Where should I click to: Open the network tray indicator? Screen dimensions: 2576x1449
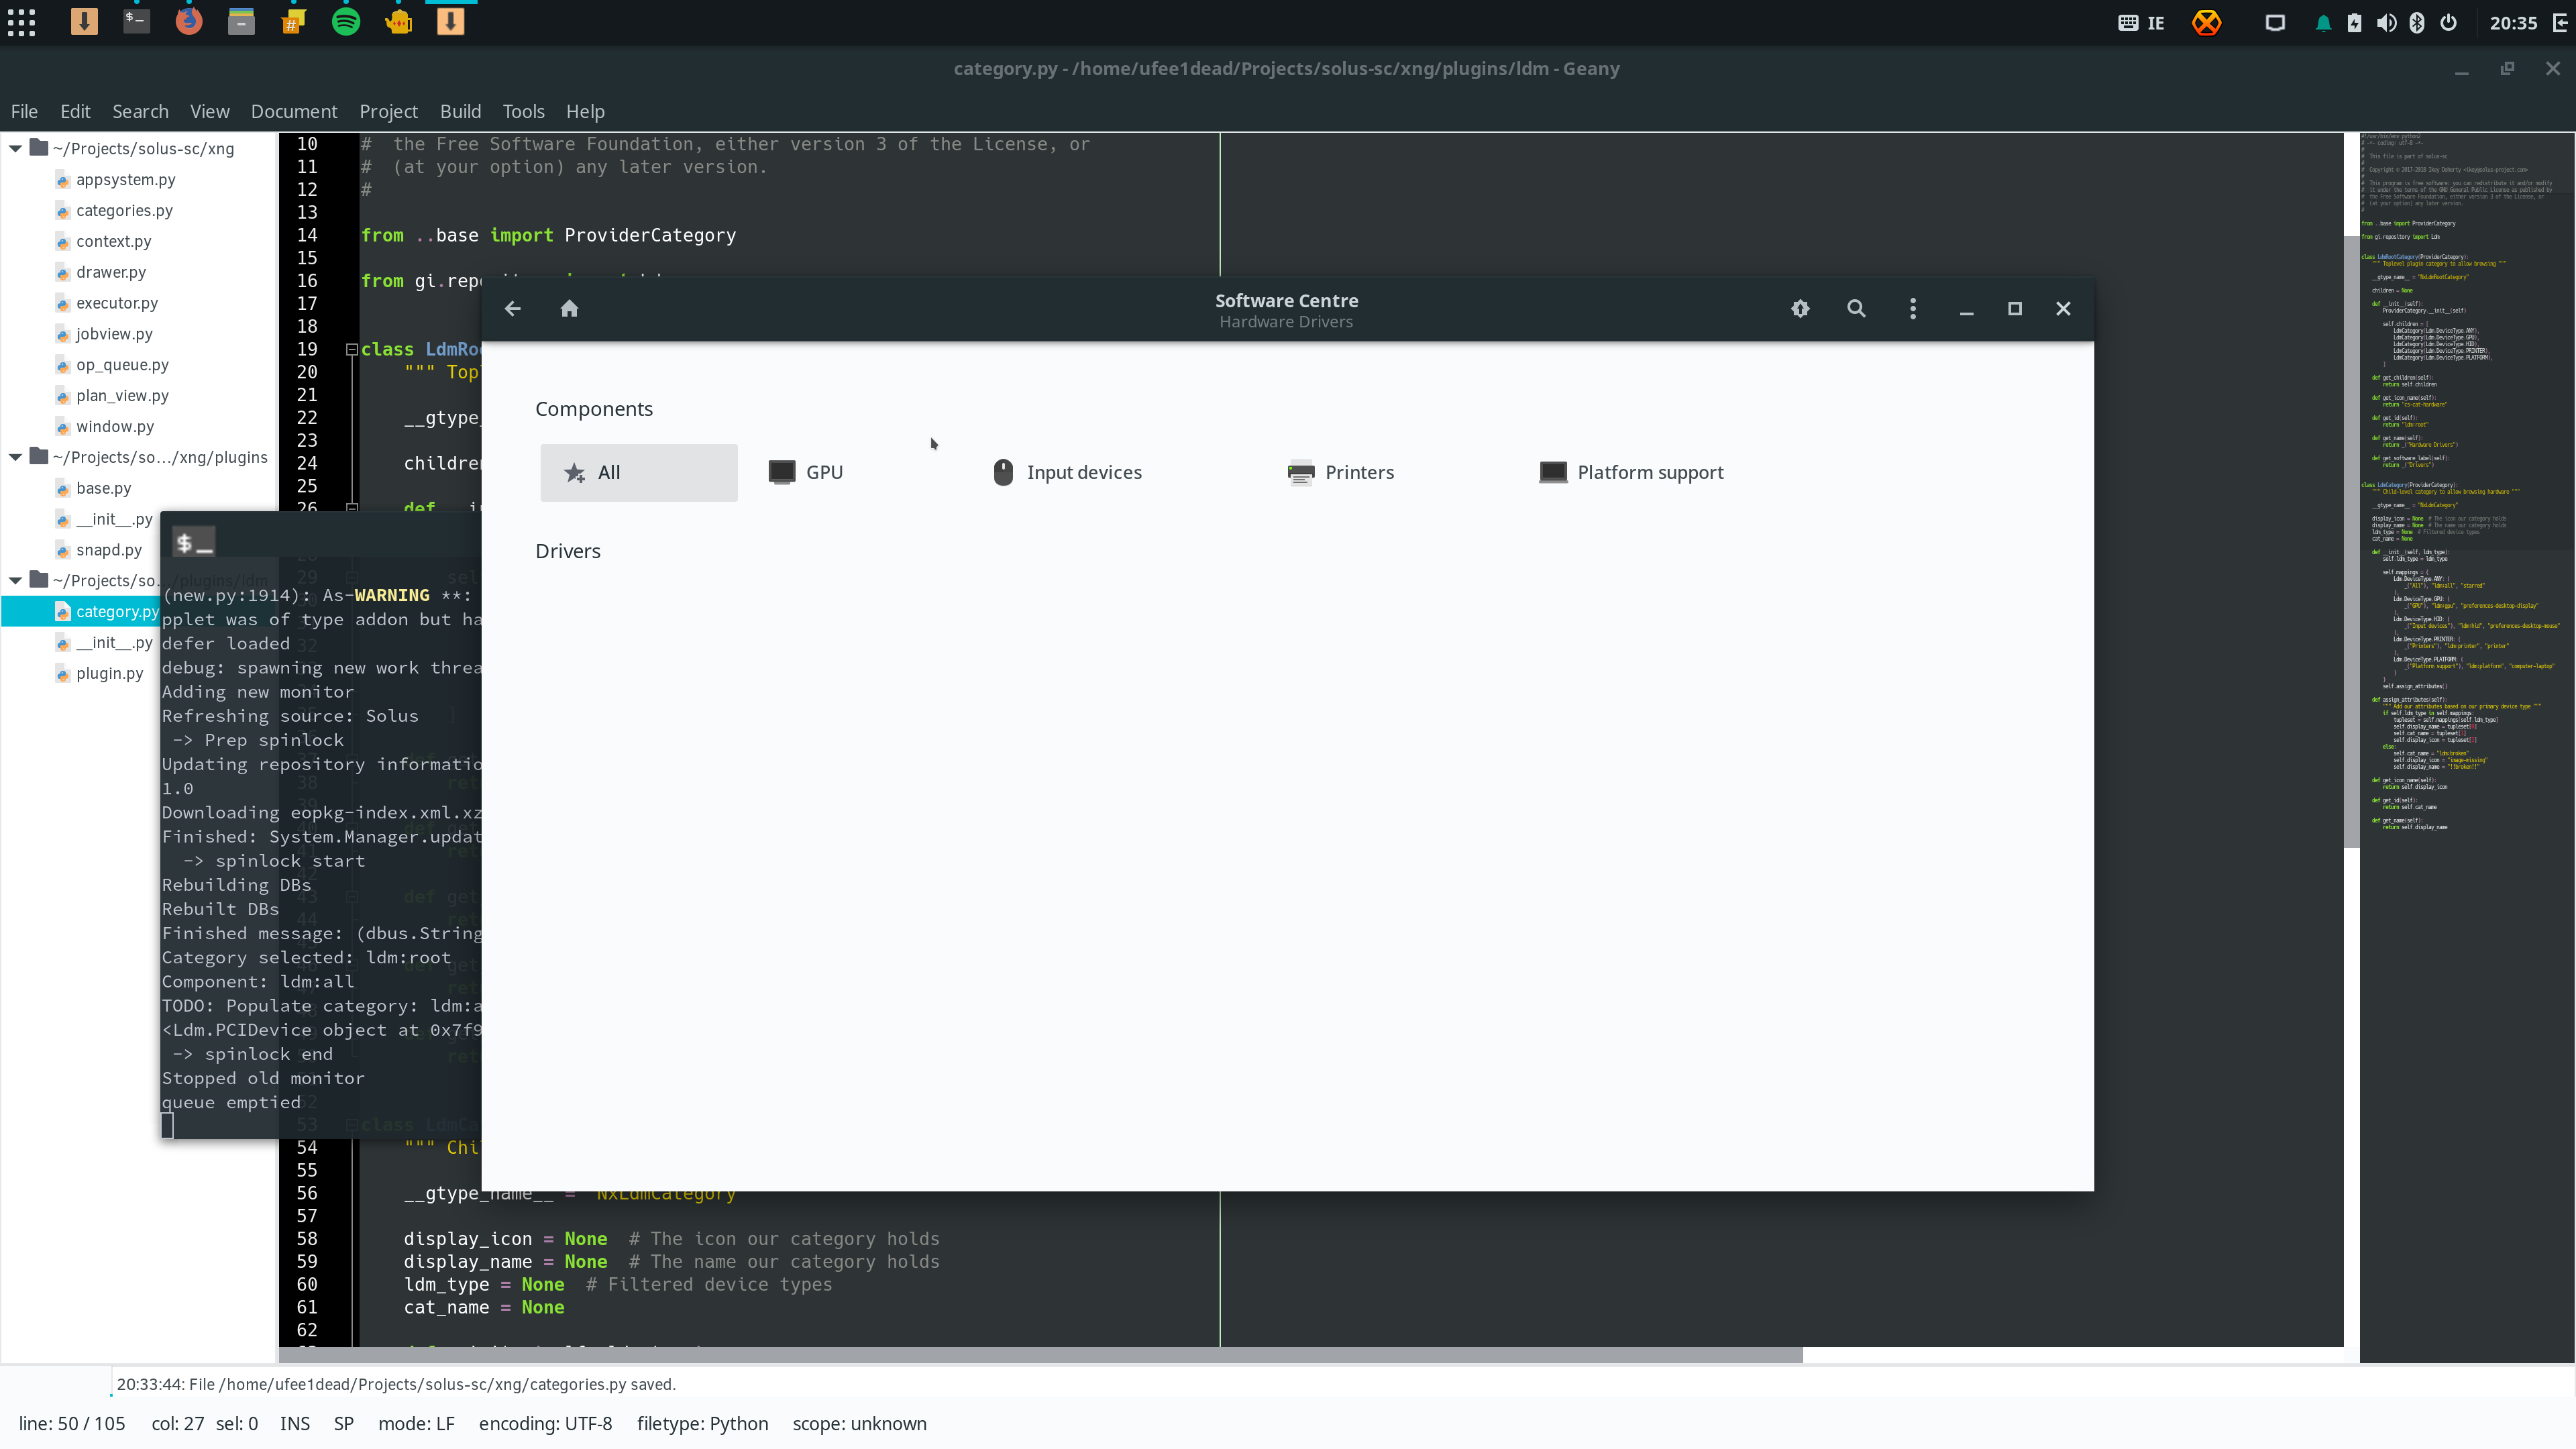coord(2274,23)
